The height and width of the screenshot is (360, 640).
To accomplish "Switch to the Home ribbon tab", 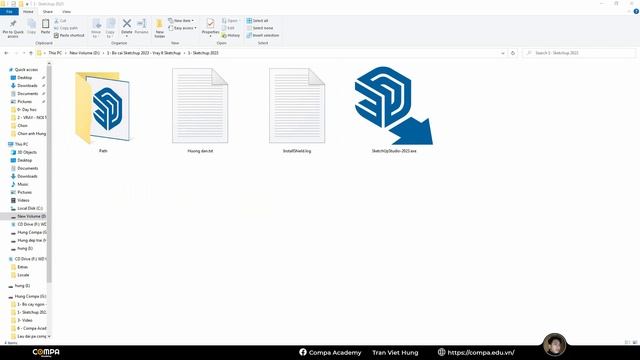I will point(28,11).
